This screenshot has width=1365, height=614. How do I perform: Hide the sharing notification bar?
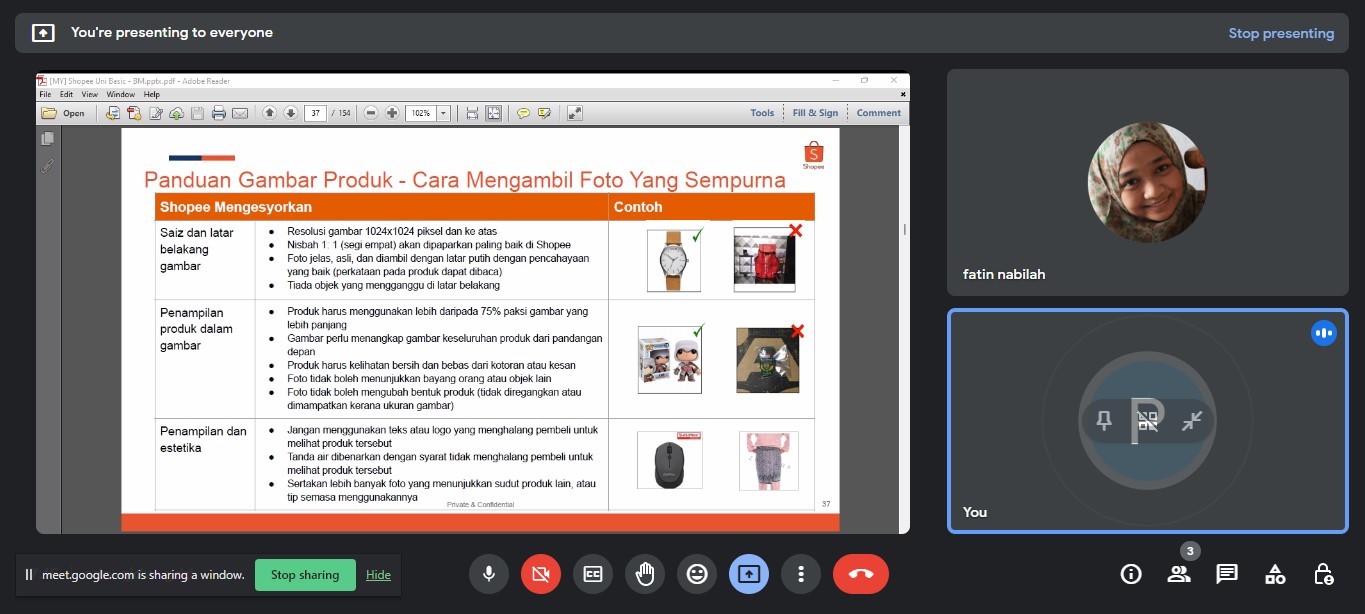378,575
